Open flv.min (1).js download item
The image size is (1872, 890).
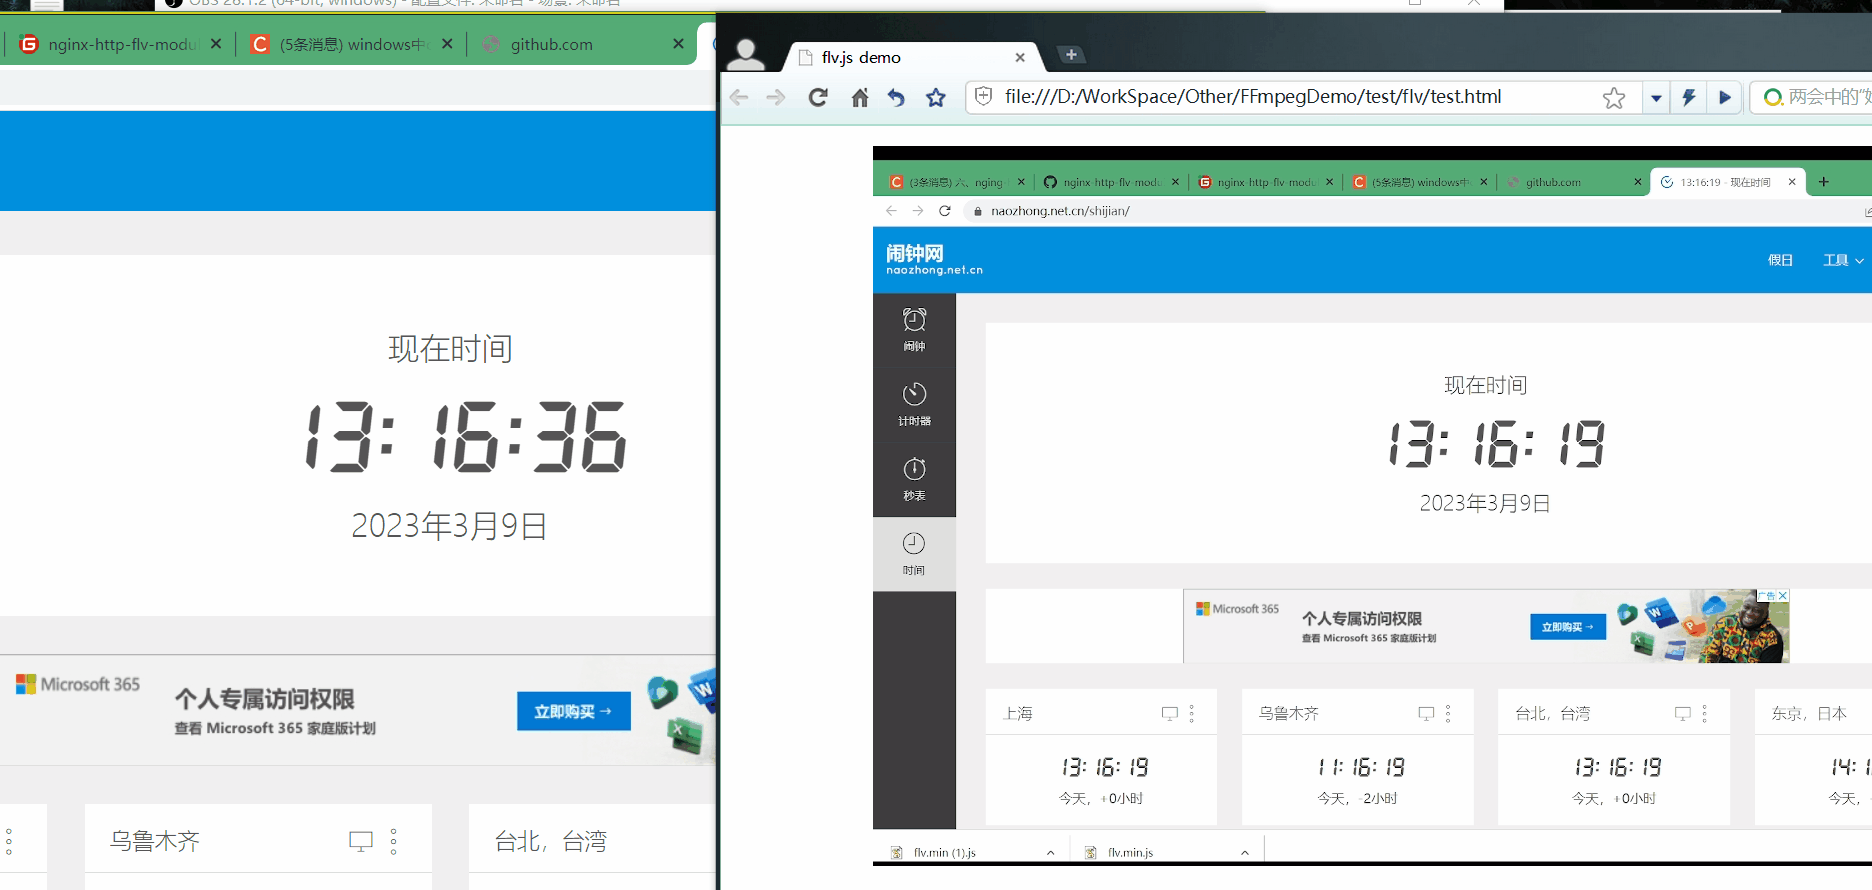(x=945, y=853)
